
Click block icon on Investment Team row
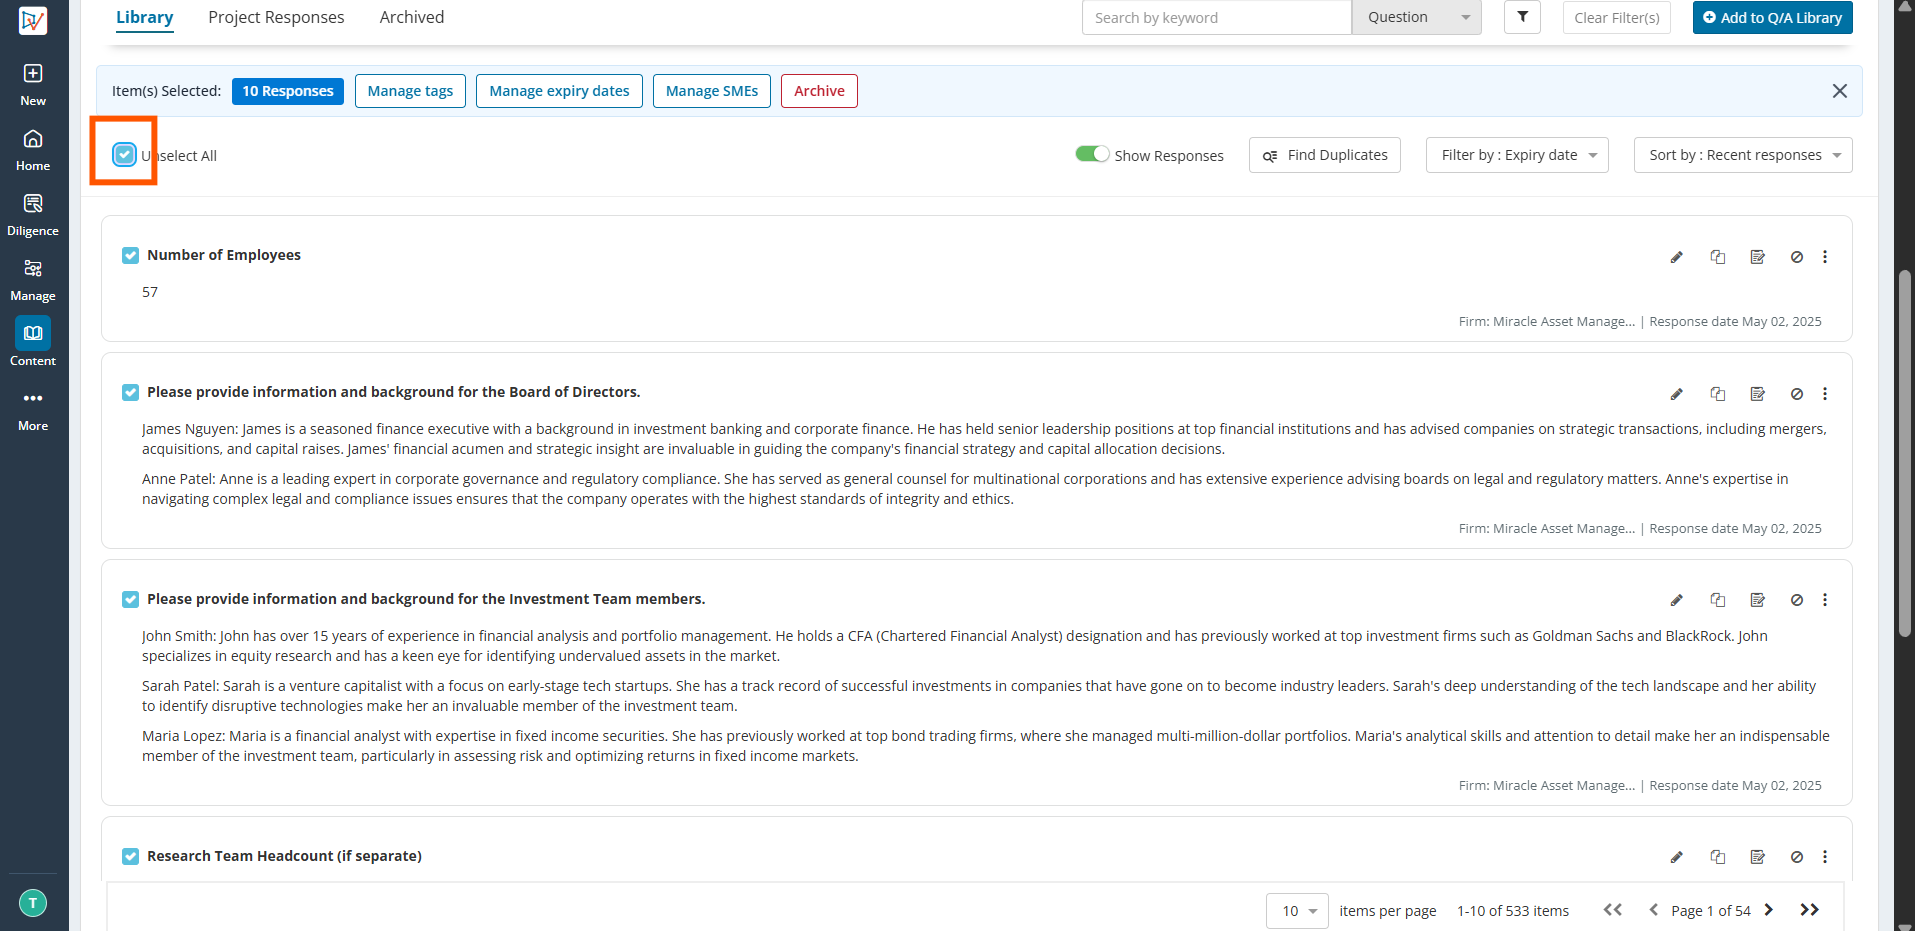pyautogui.click(x=1797, y=600)
